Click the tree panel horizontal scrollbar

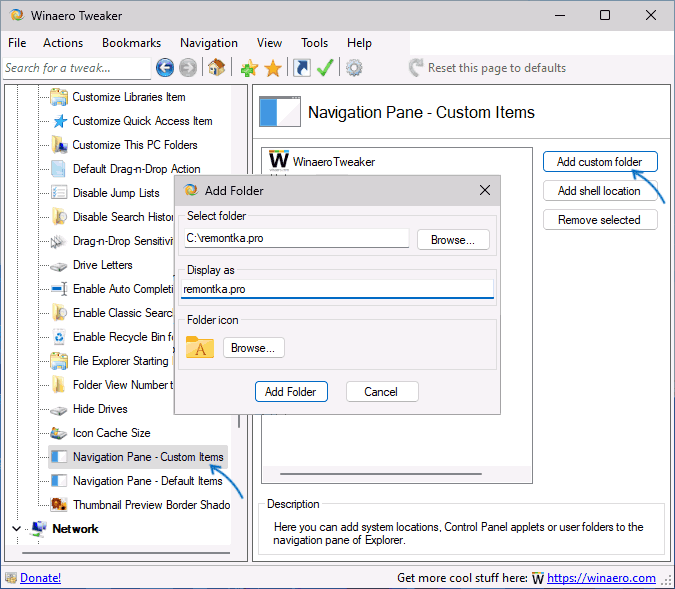pos(126,552)
